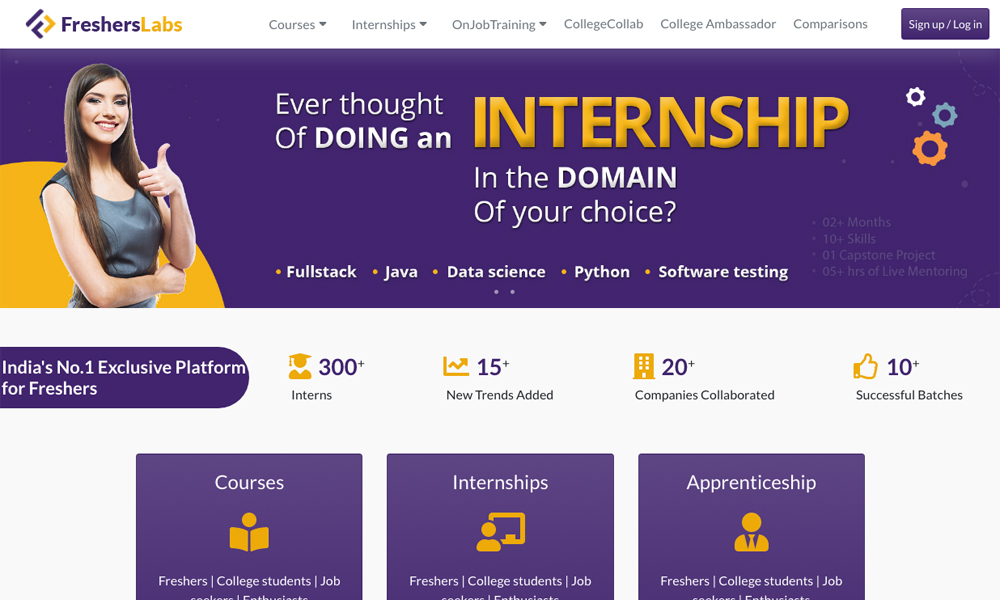
Task: Click the thumbs-up icon beside 10+ batches
Action: tap(865, 367)
